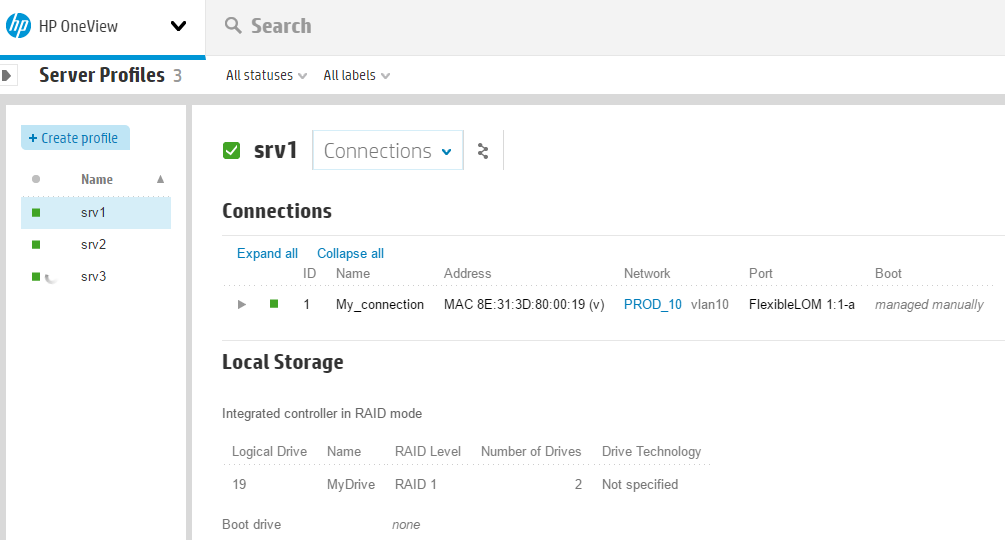Click the My_connection name cell
This screenshot has width=1005, height=540.
pyautogui.click(x=380, y=304)
